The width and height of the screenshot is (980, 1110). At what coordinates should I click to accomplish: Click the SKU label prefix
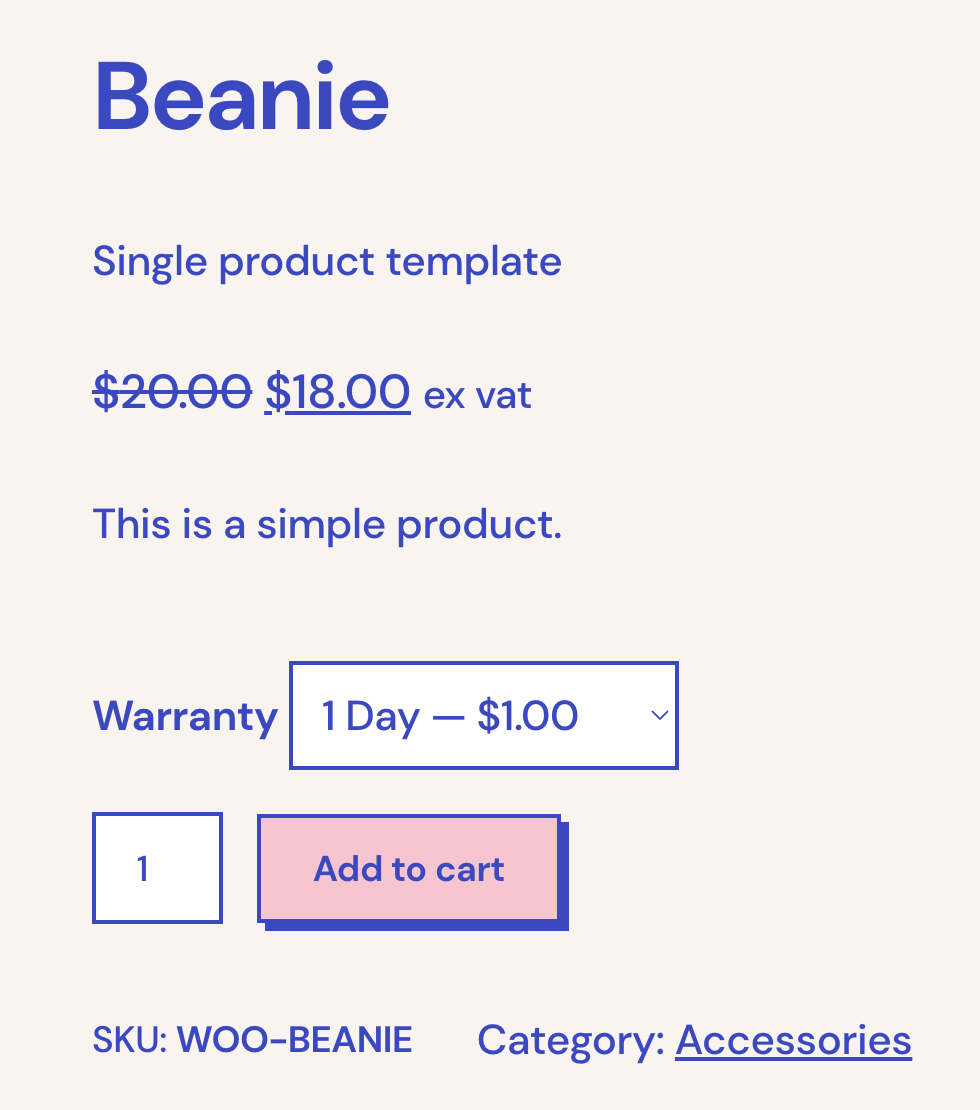coord(128,1040)
